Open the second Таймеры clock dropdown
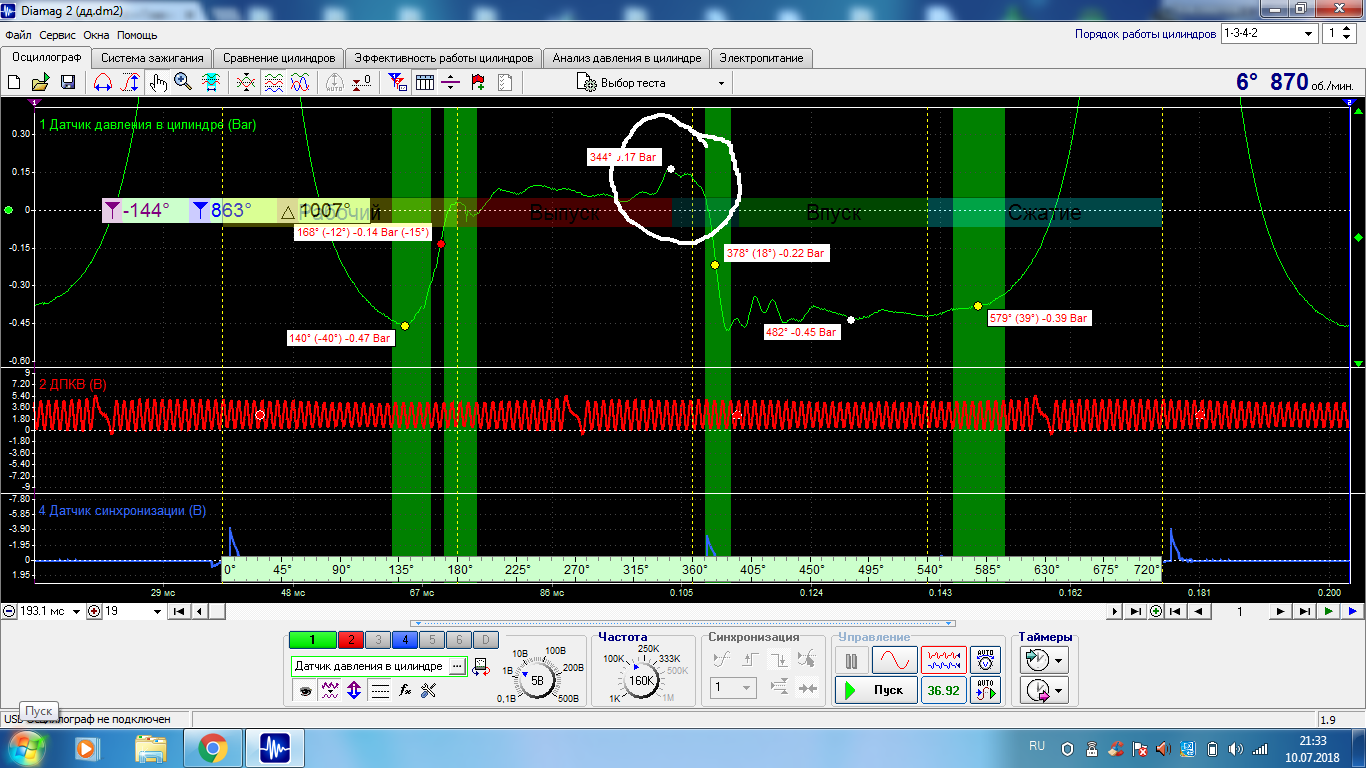 pos(1043,690)
